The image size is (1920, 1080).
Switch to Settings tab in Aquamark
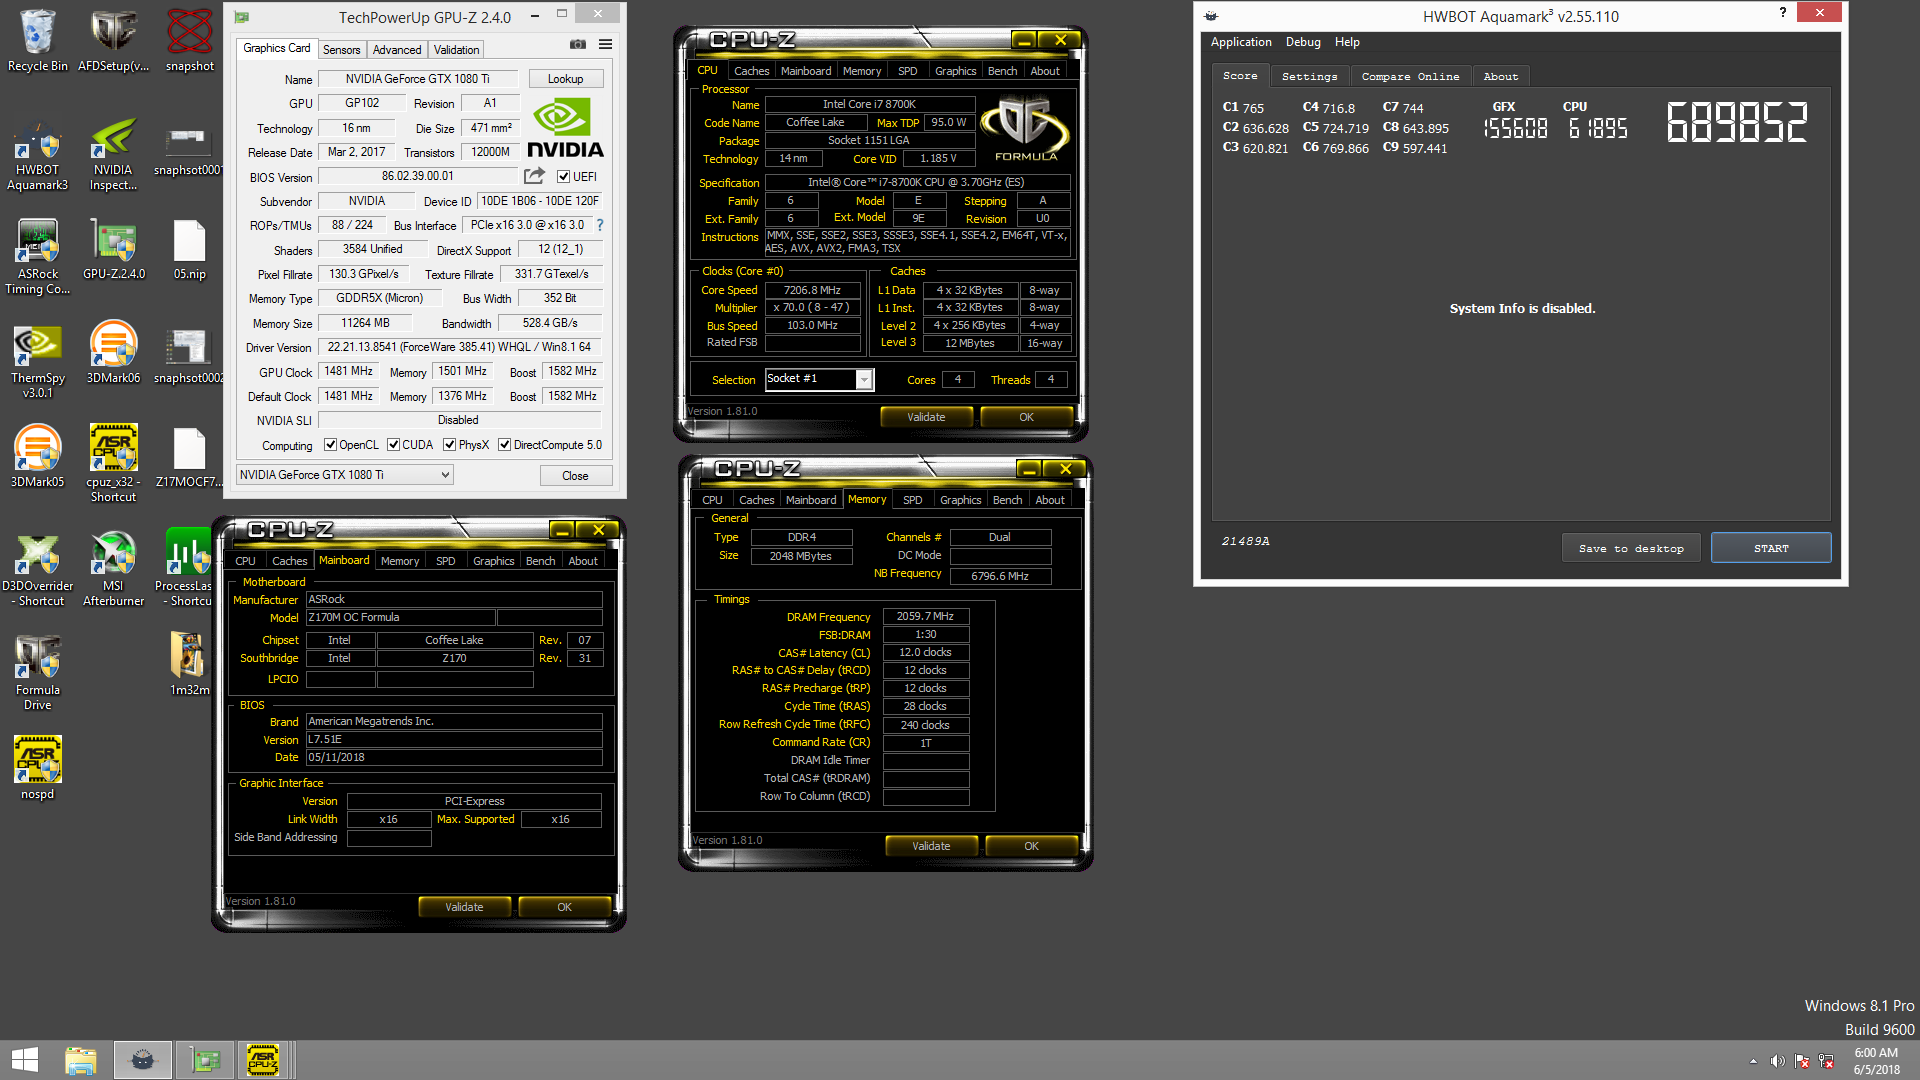(x=1309, y=76)
